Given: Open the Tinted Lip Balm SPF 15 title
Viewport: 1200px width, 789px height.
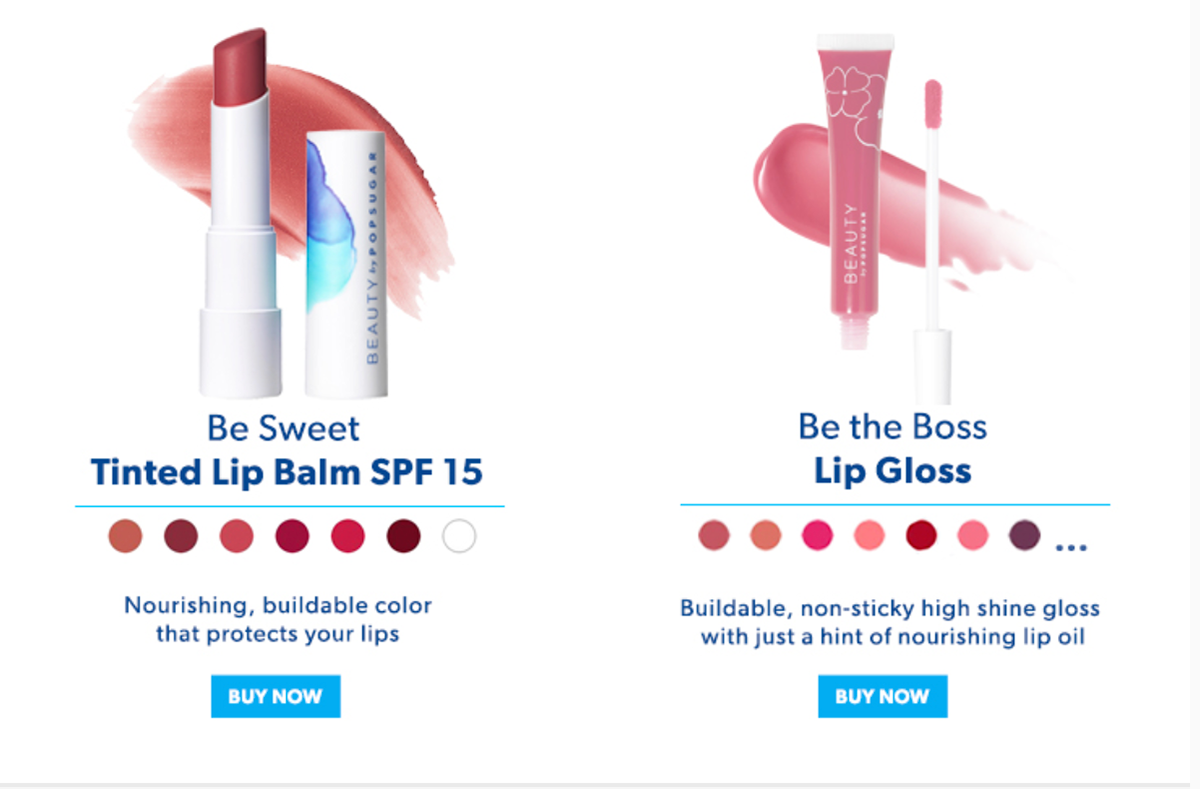Looking at the screenshot, I should coord(286,471).
